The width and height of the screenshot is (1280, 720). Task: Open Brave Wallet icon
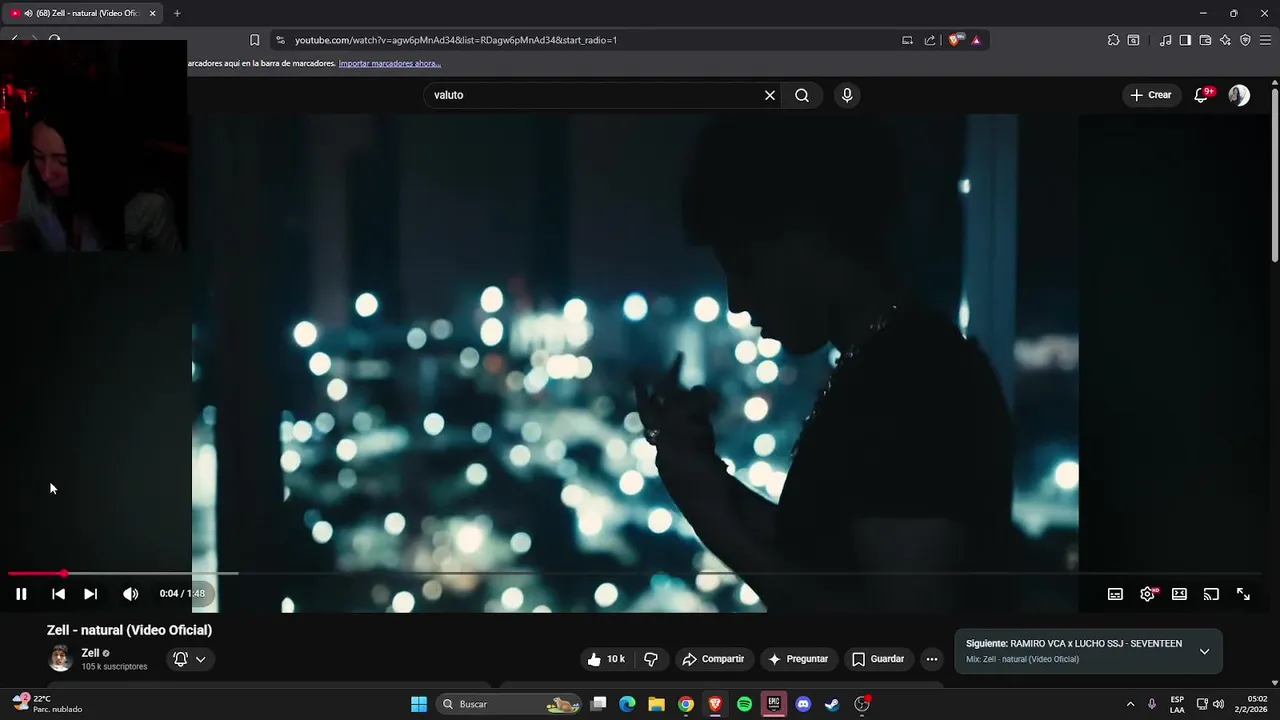[x=1205, y=40]
